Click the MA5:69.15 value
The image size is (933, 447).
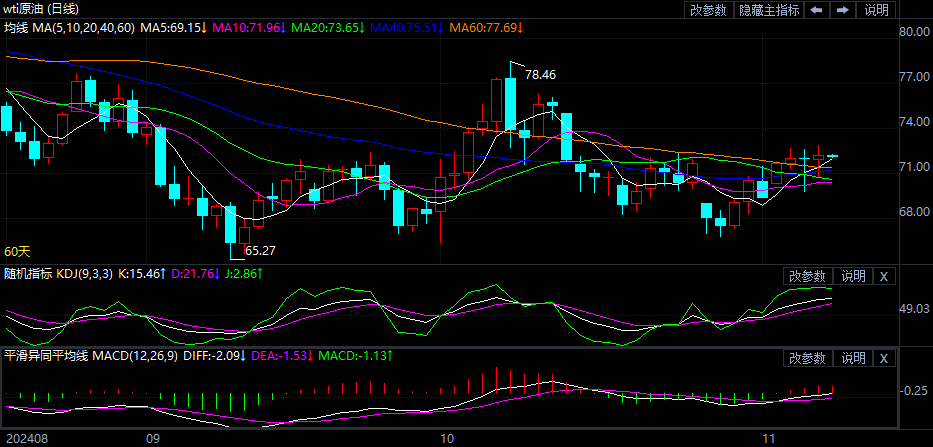point(173,27)
